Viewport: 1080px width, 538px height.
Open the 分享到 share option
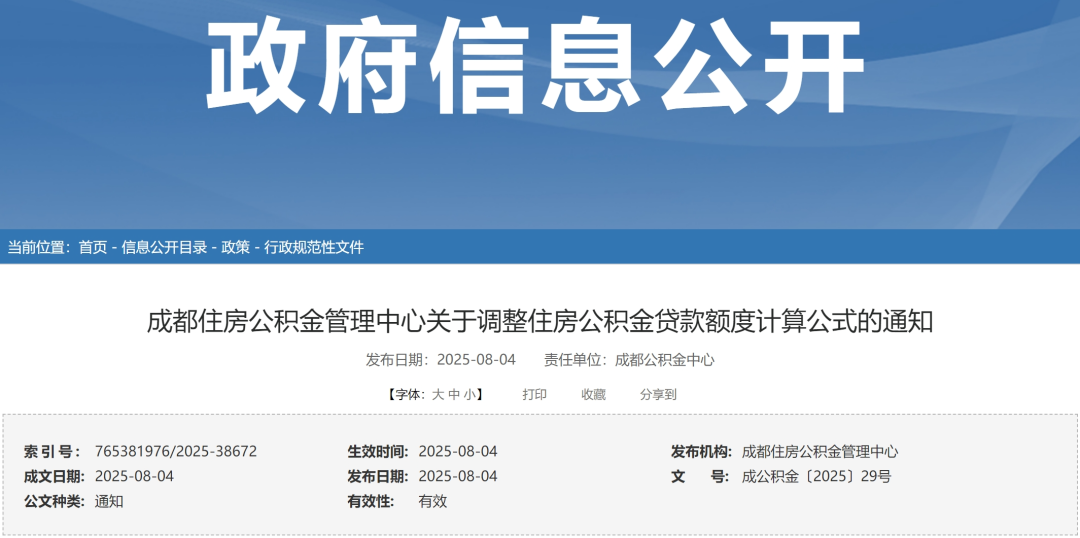[658, 395]
